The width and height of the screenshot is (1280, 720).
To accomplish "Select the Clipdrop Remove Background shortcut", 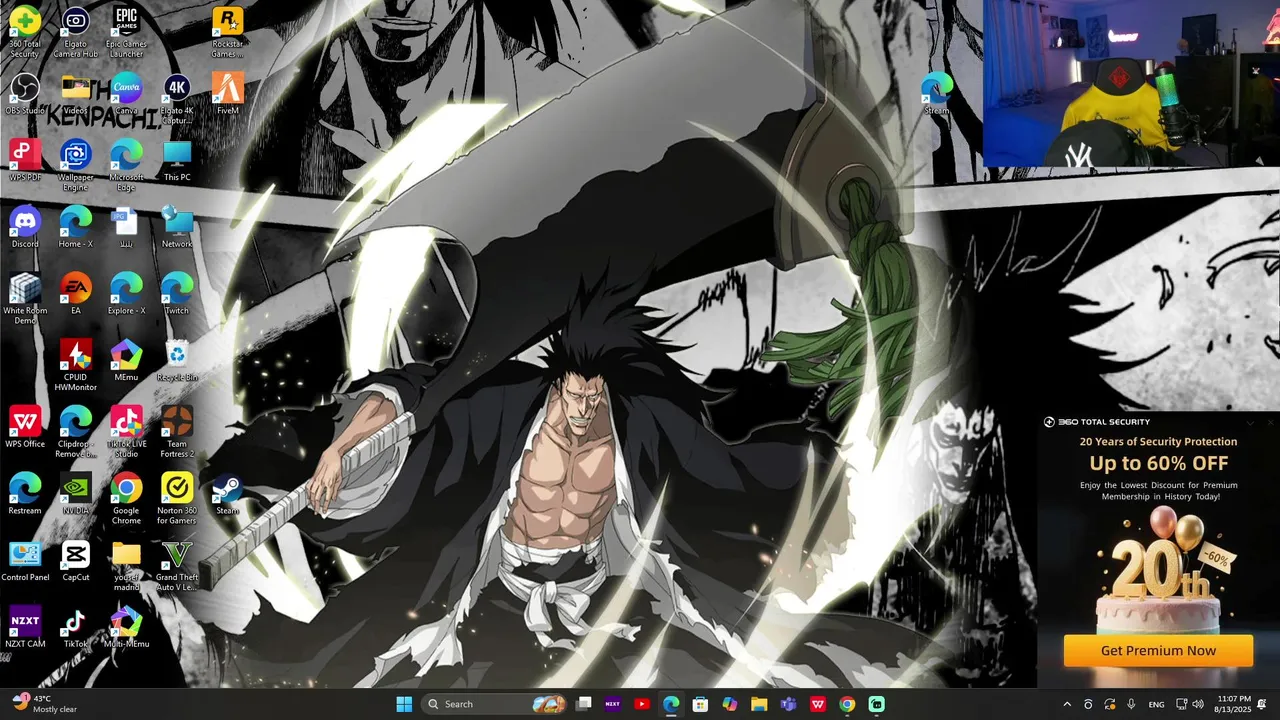I will [76, 432].
